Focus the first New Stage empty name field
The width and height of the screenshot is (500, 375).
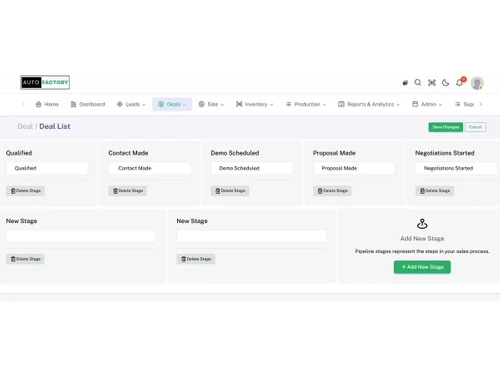click(81, 236)
